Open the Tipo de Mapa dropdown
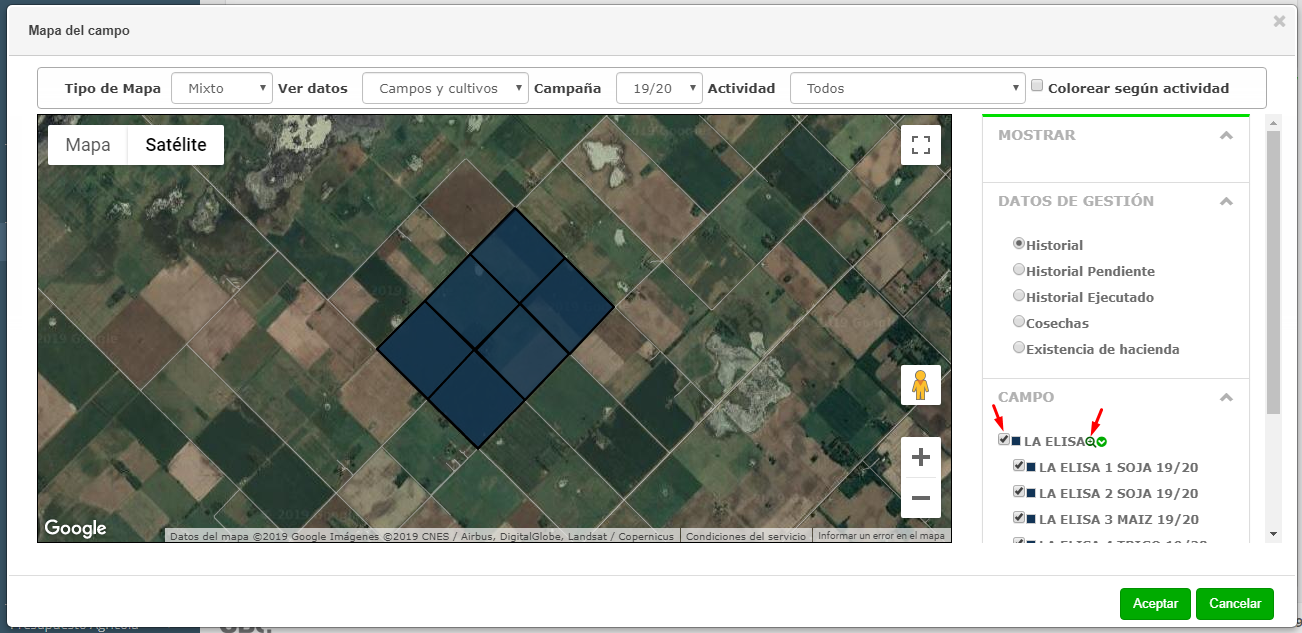The height and width of the screenshot is (633, 1302). coord(222,88)
